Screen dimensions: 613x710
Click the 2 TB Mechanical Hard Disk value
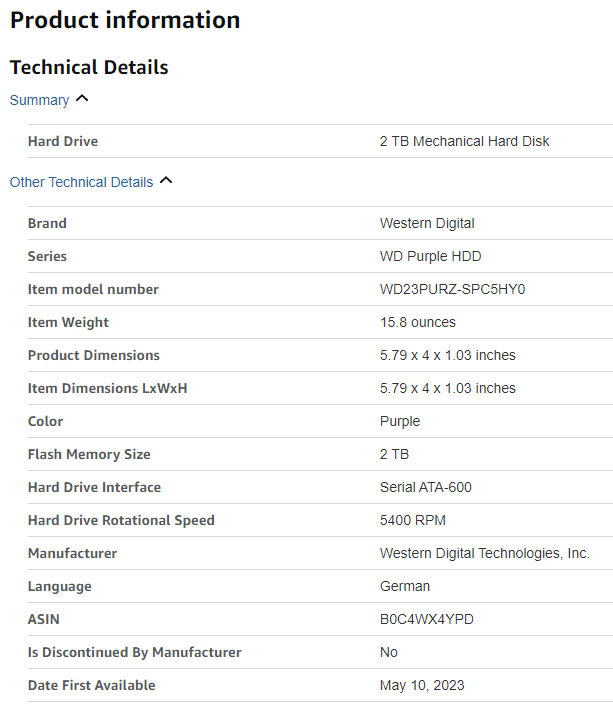click(x=464, y=141)
